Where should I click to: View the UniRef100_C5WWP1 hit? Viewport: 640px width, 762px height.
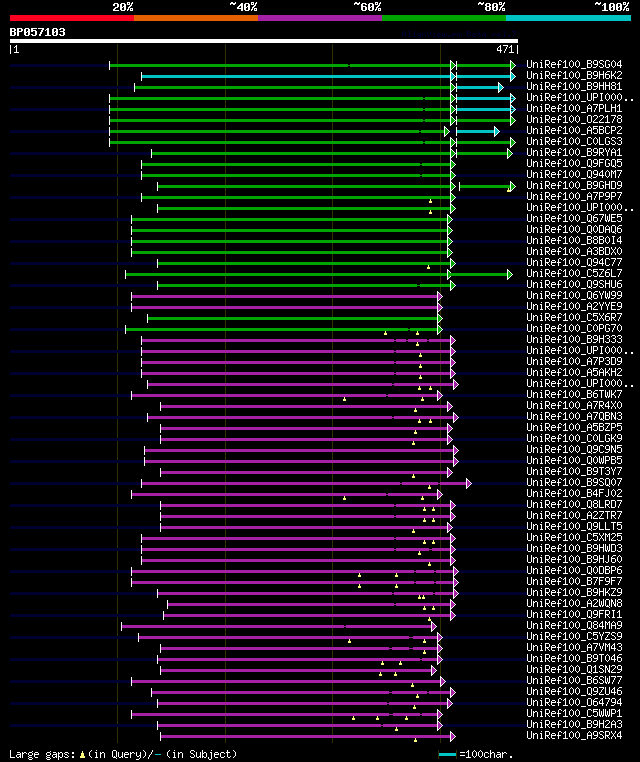574,713
